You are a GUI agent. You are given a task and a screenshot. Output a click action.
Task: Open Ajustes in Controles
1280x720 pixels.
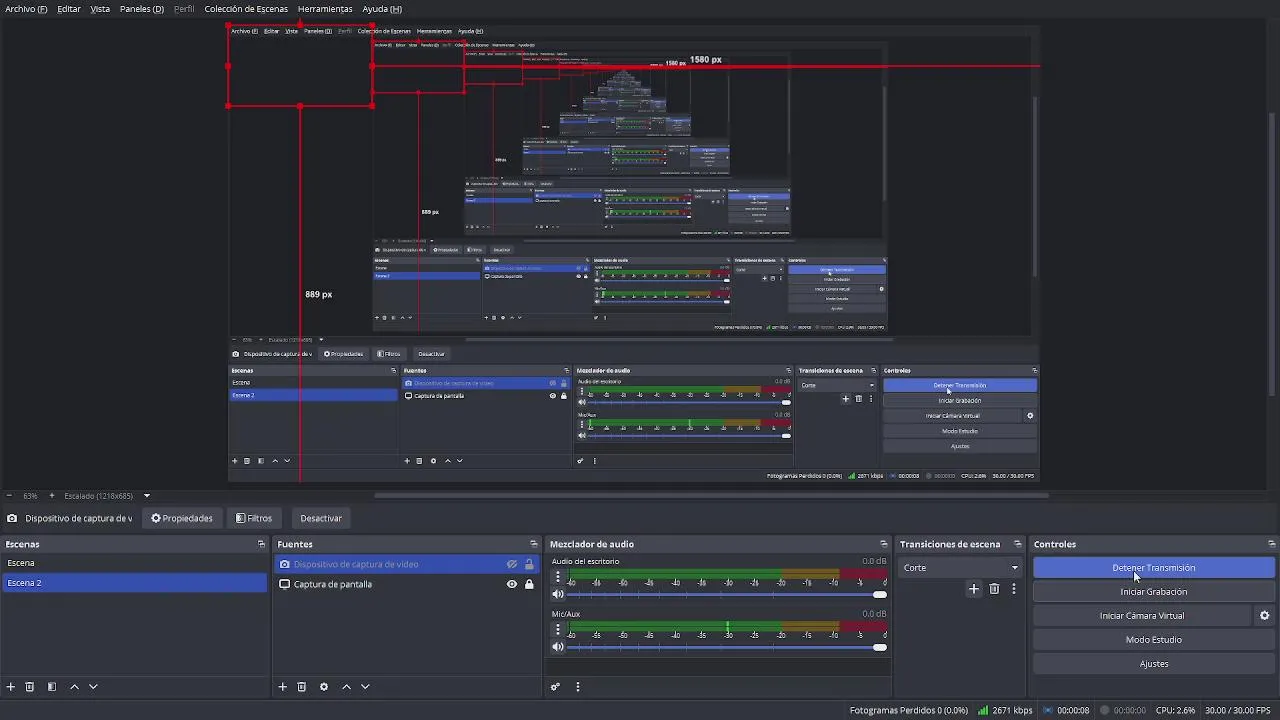point(1154,664)
